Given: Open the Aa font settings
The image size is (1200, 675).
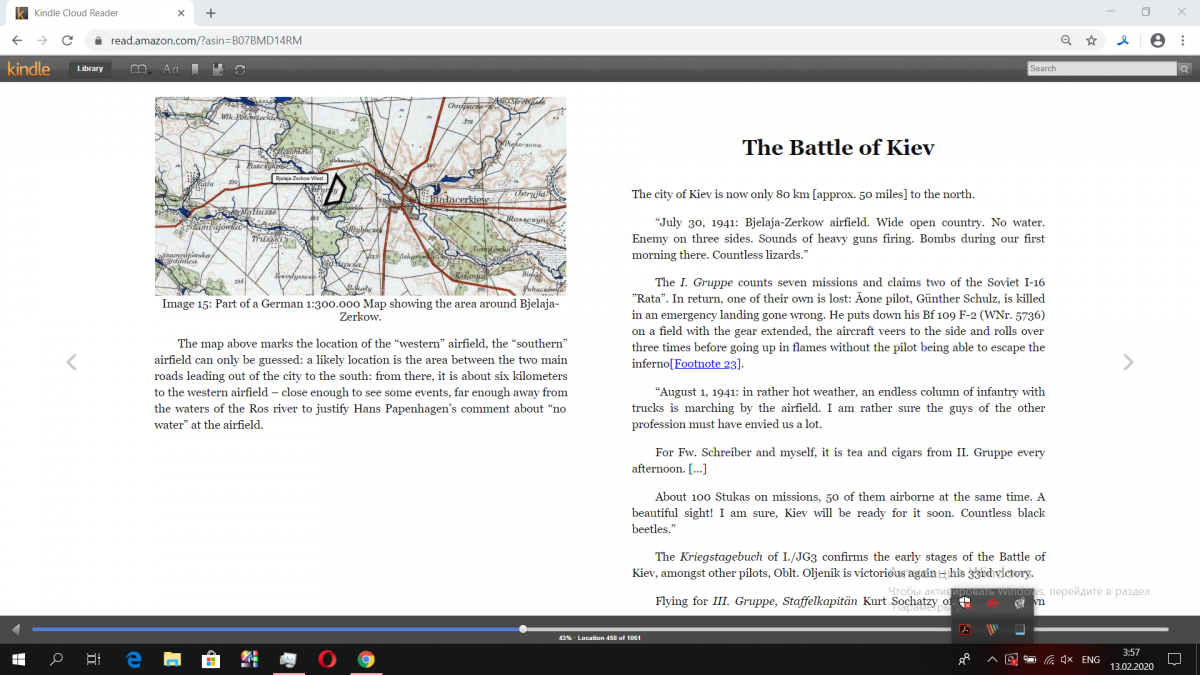Looking at the screenshot, I should 170,69.
